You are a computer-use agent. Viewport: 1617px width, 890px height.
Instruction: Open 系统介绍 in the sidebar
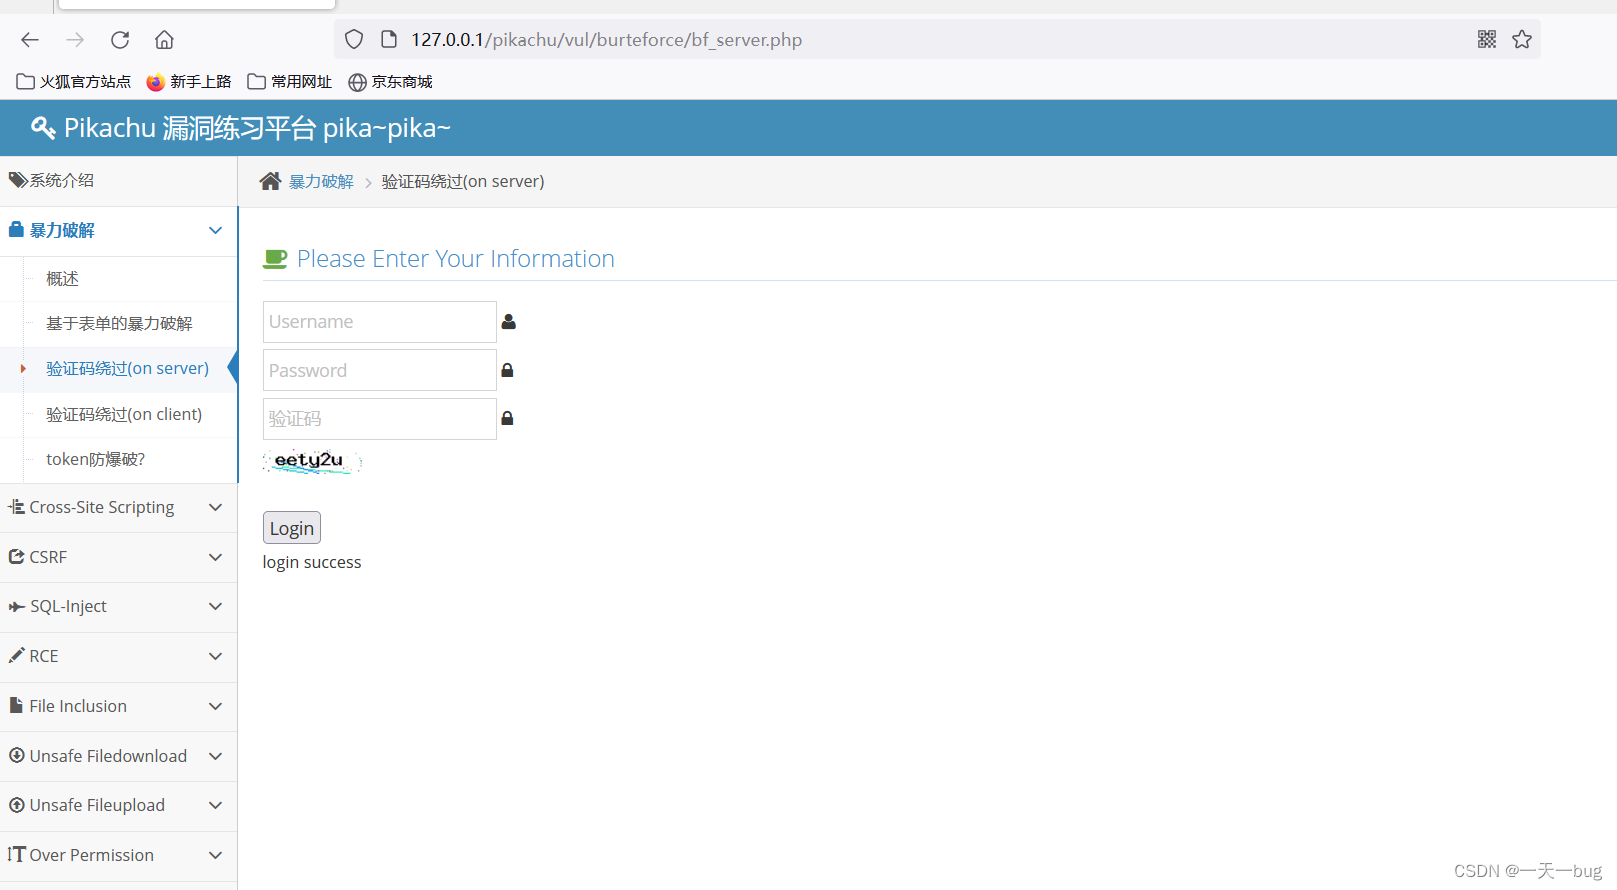pos(118,181)
